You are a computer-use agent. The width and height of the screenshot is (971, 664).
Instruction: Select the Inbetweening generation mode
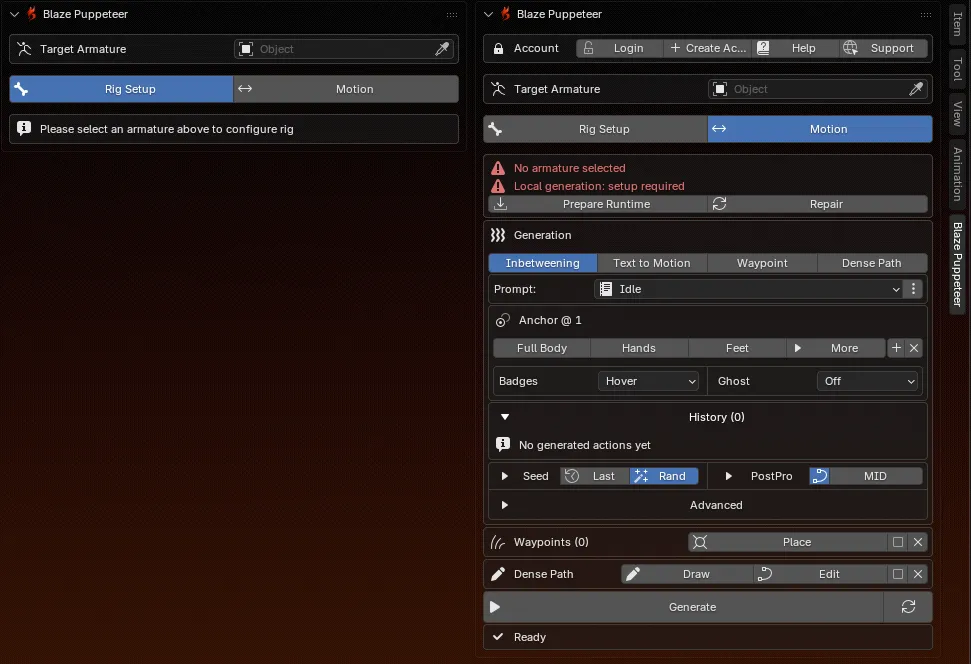click(542, 263)
